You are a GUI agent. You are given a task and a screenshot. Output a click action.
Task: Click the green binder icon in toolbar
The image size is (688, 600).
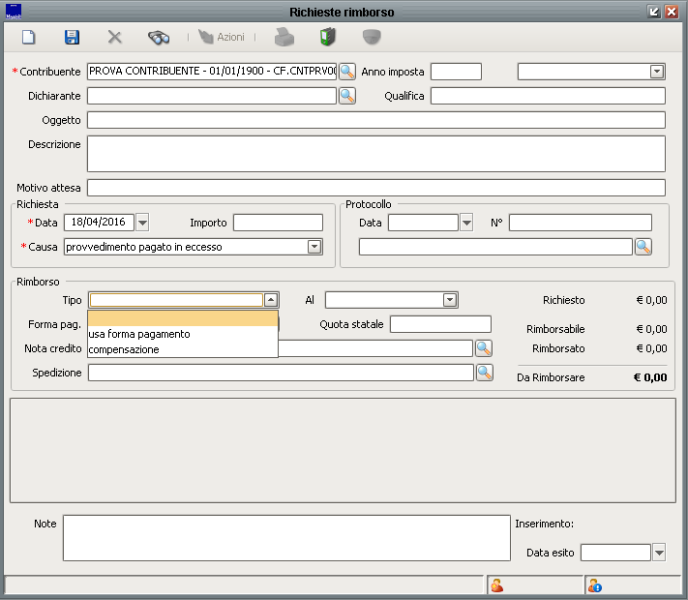click(x=328, y=37)
